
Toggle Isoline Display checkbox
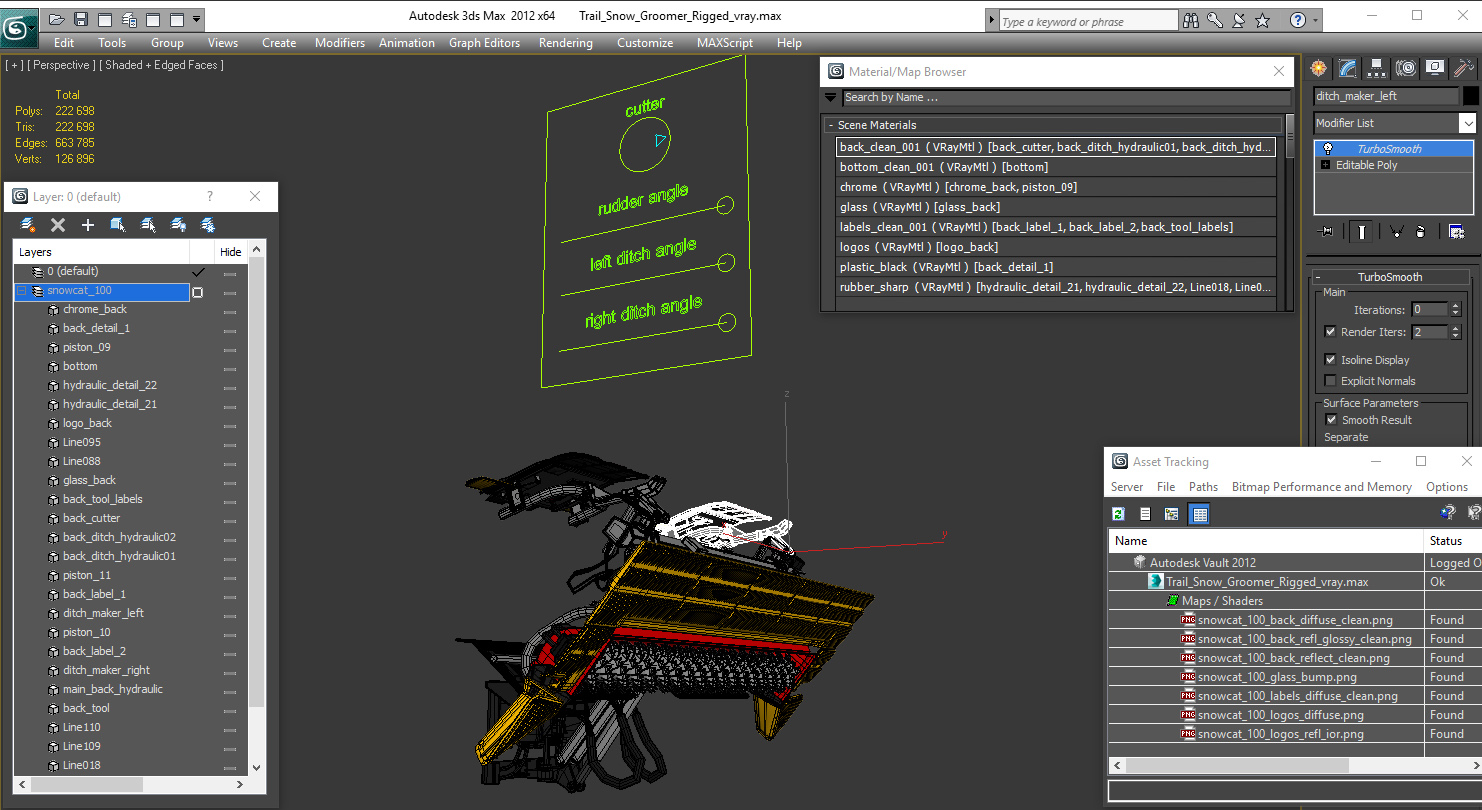(x=1330, y=360)
